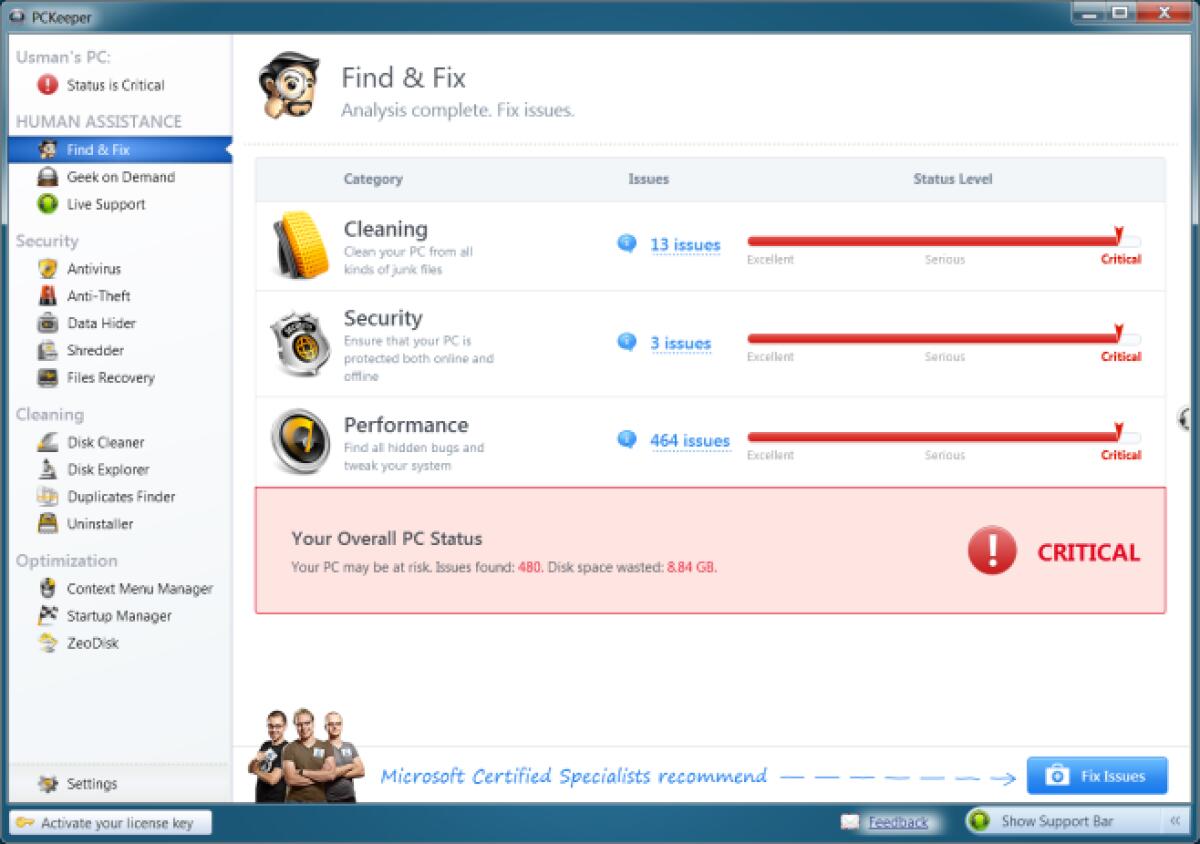This screenshot has width=1200, height=844.
Task: Click the Cleaning info bubble icon
Action: point(625,242)
